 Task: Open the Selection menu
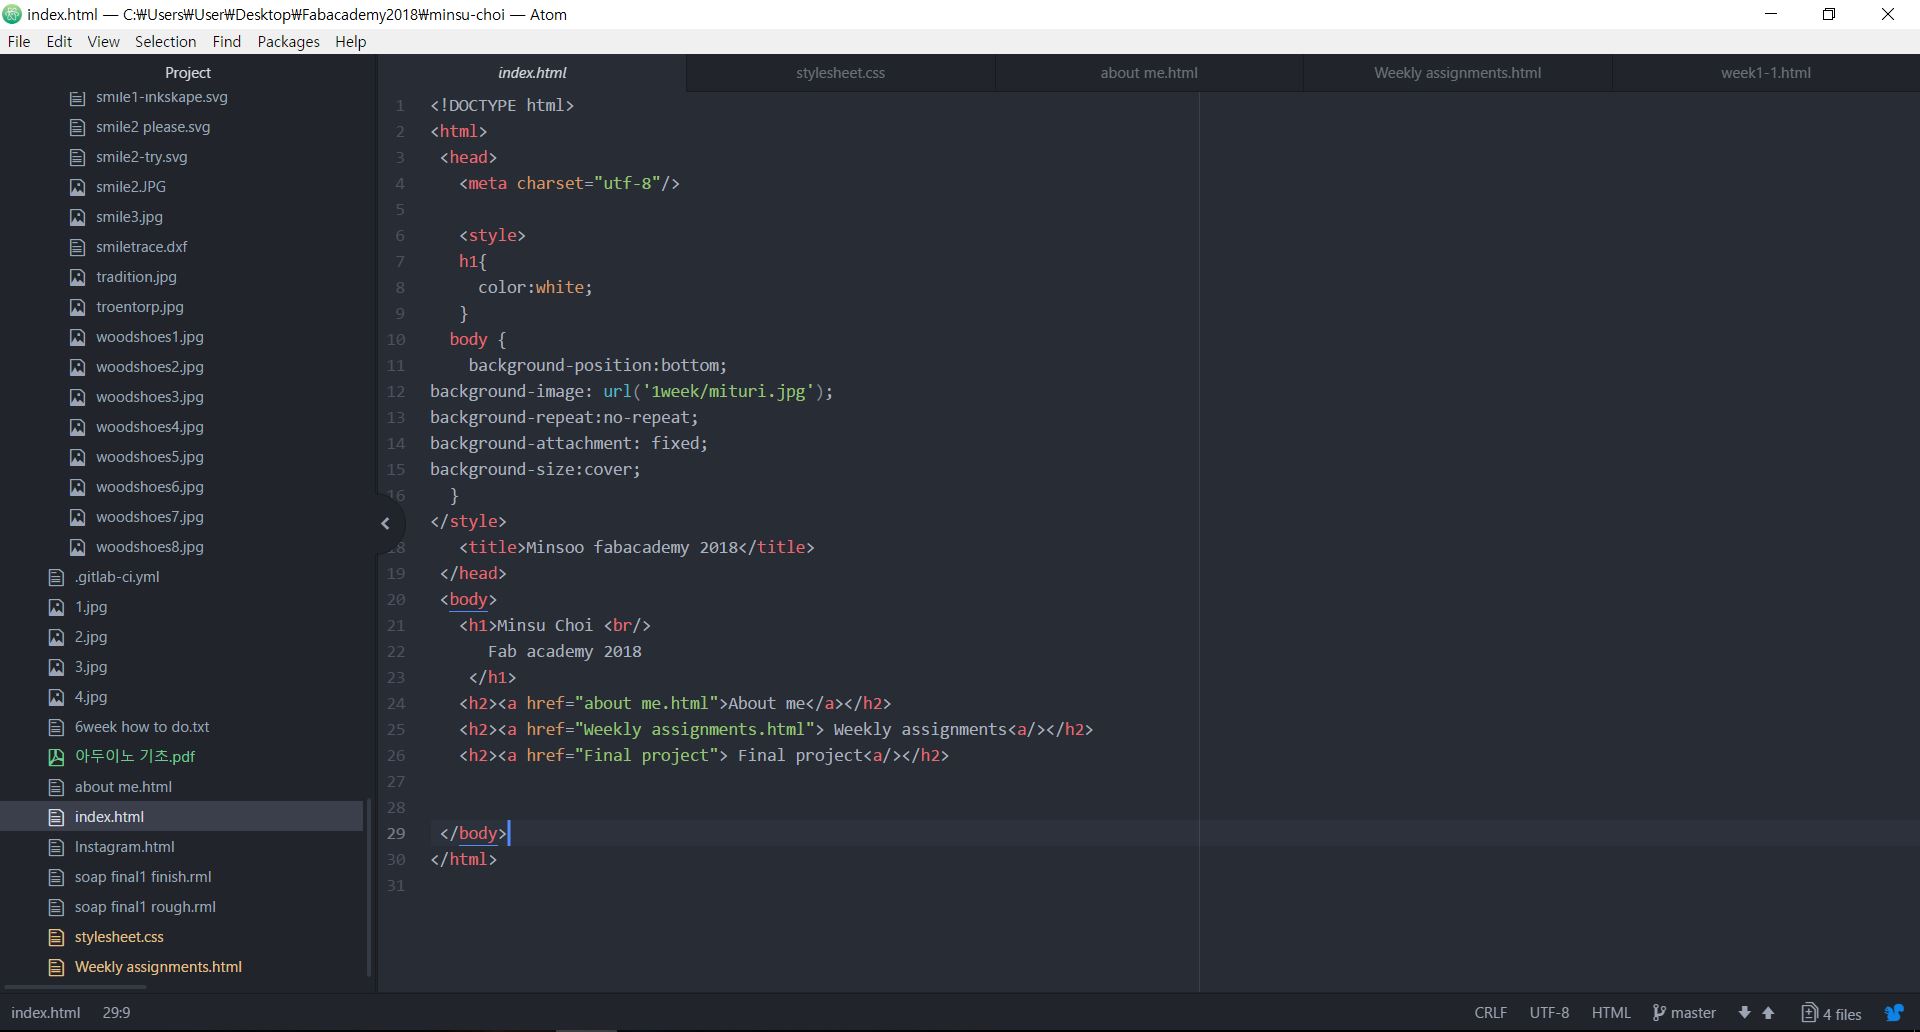click(x=165, y=41)
